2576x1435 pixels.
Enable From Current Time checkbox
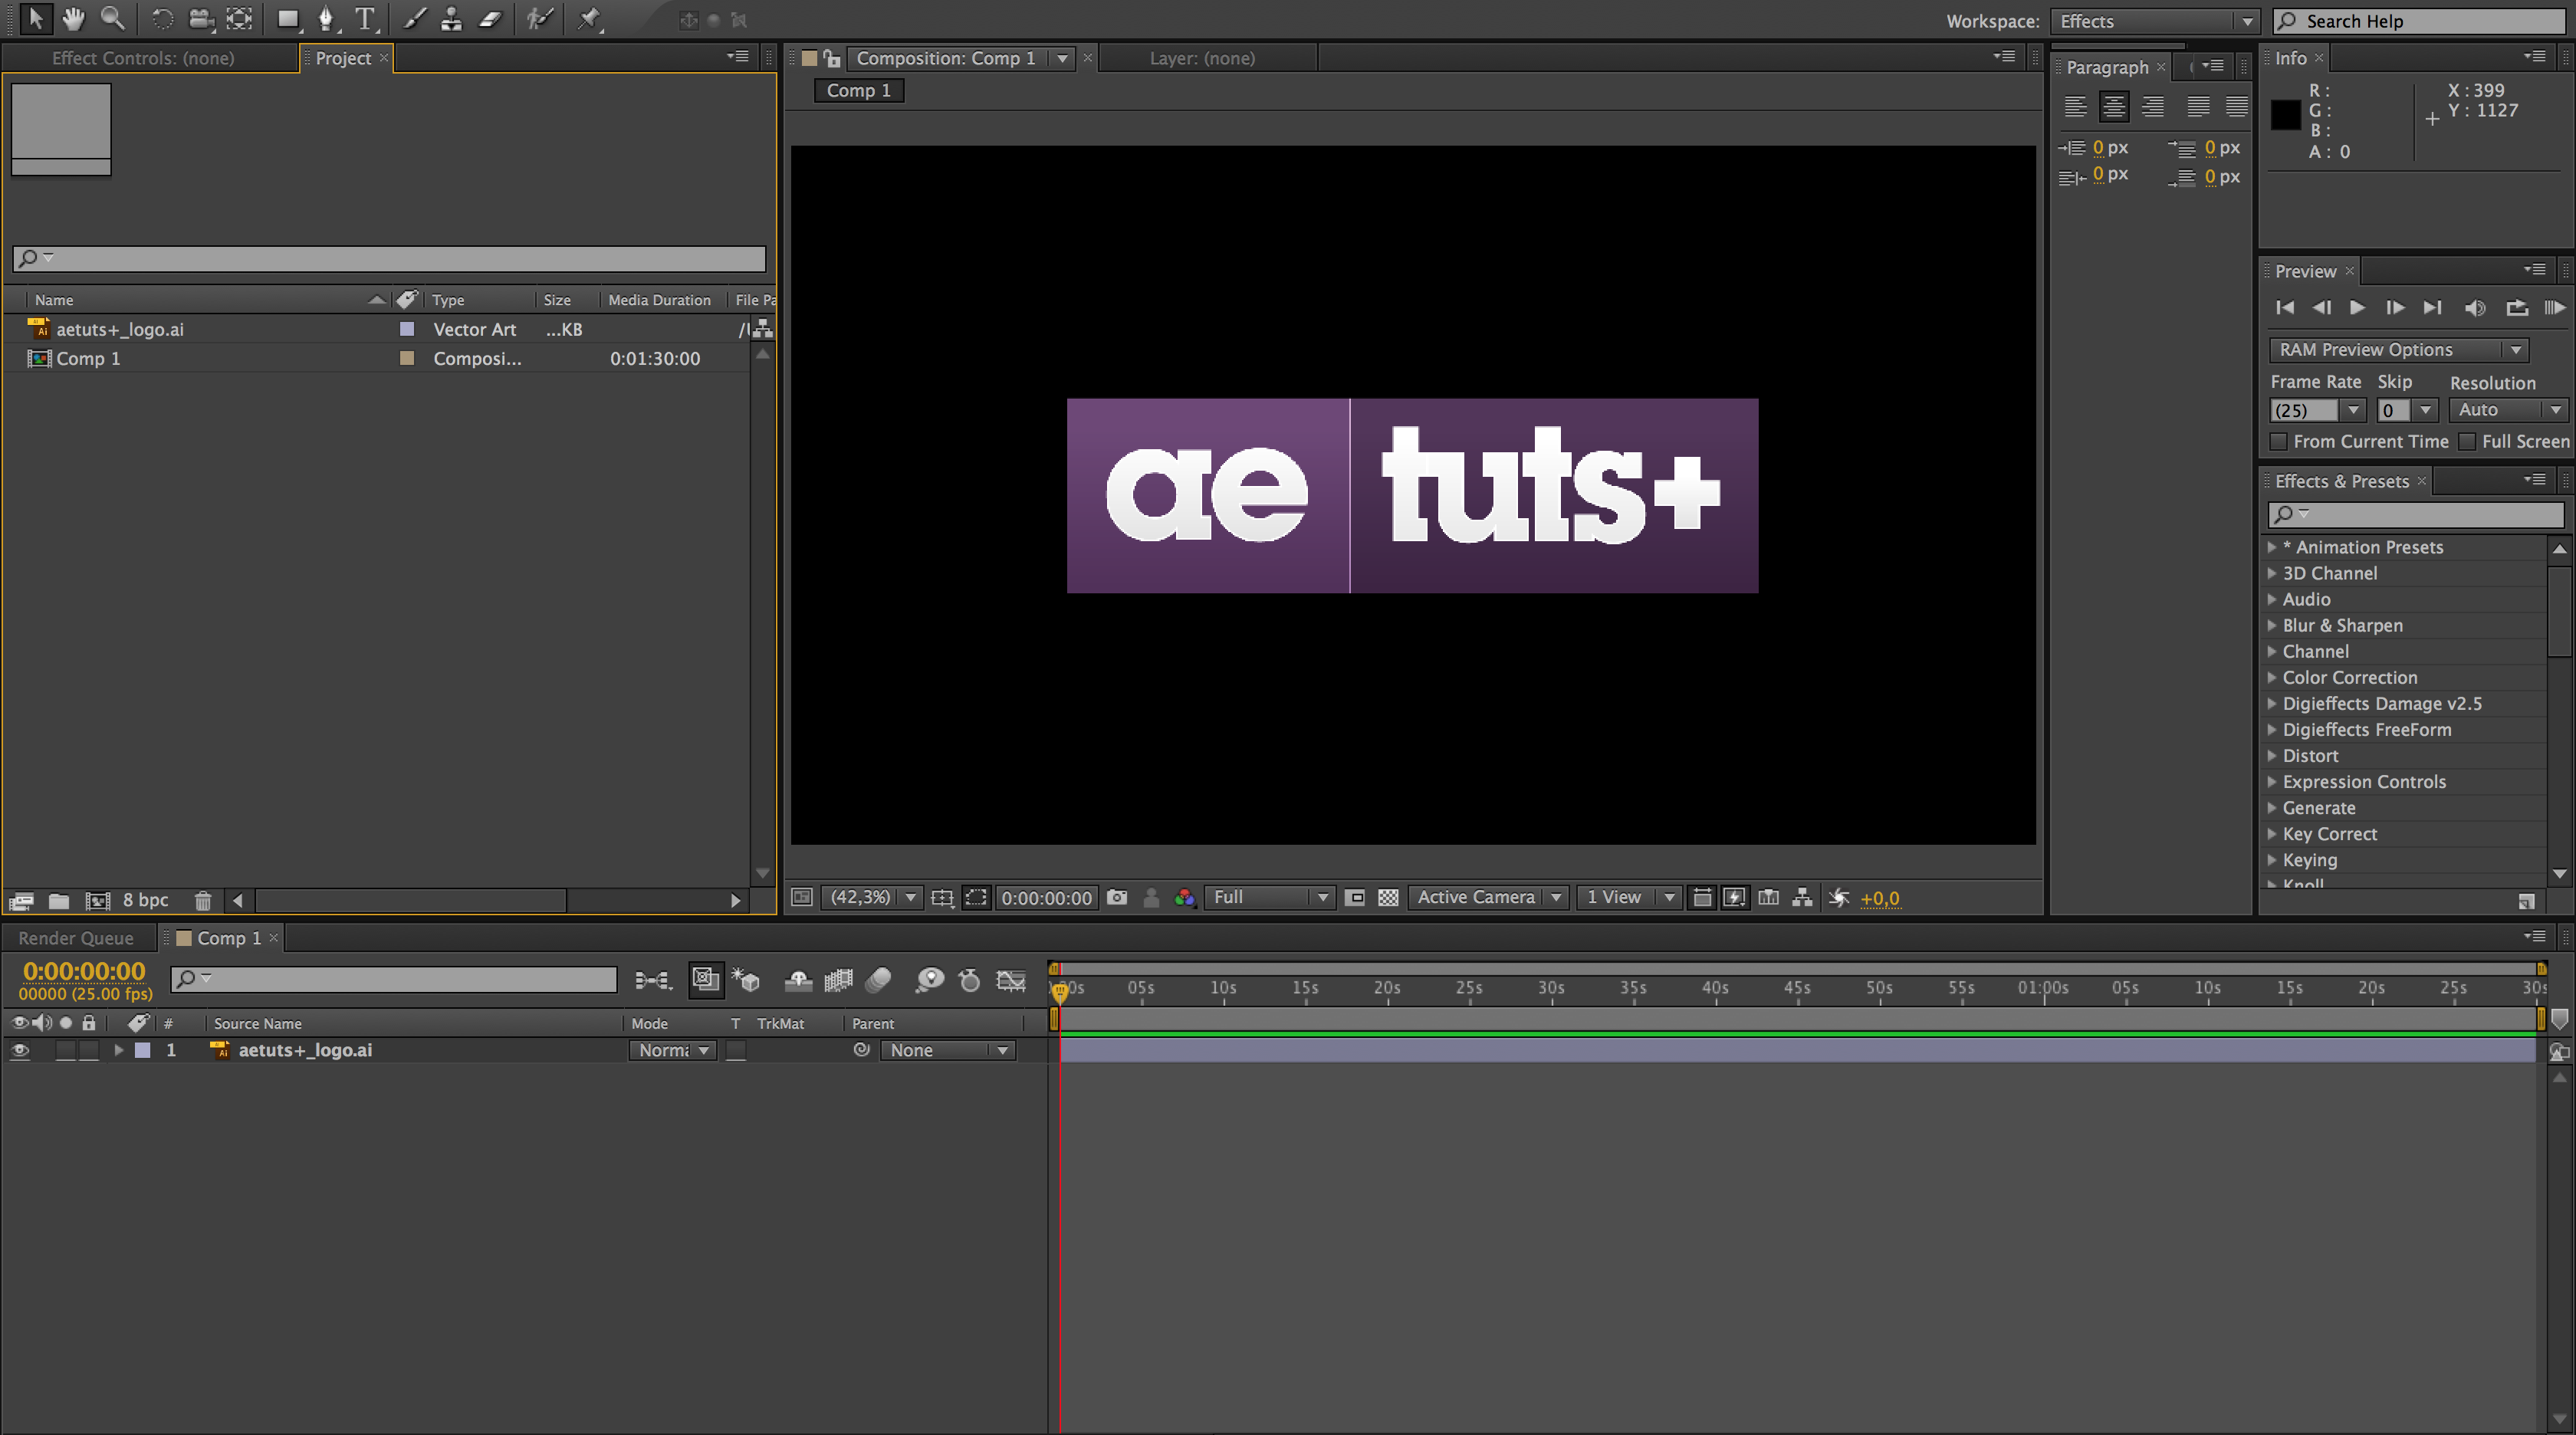[2278, 441]
